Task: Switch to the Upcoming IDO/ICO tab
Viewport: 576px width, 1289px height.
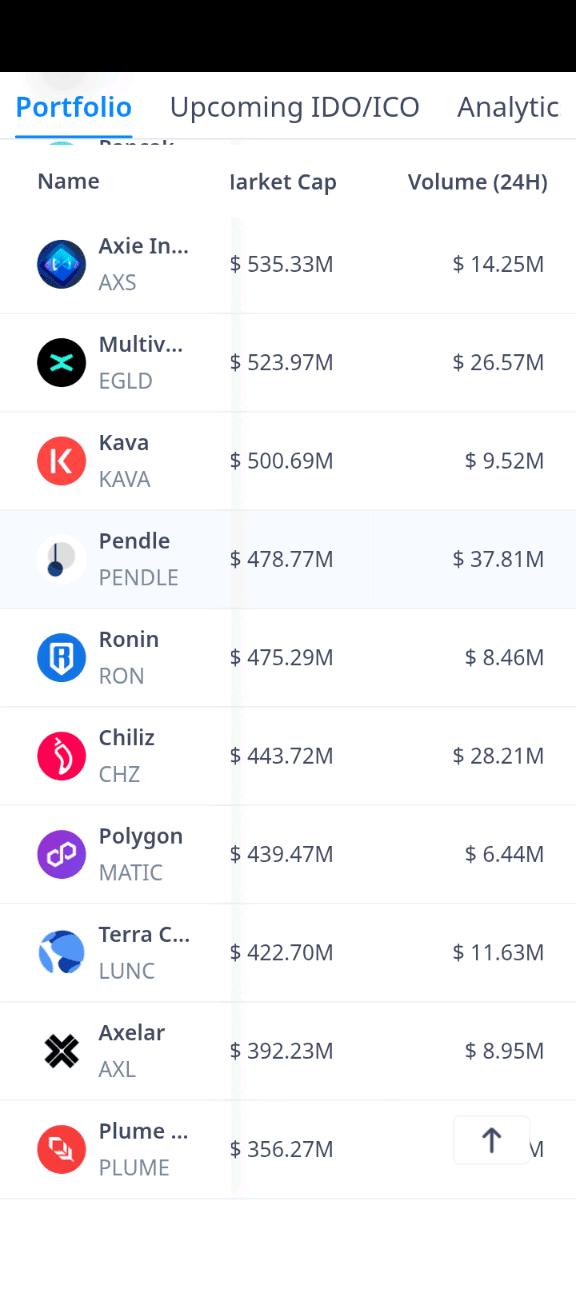Action: (x=294, y=107)
